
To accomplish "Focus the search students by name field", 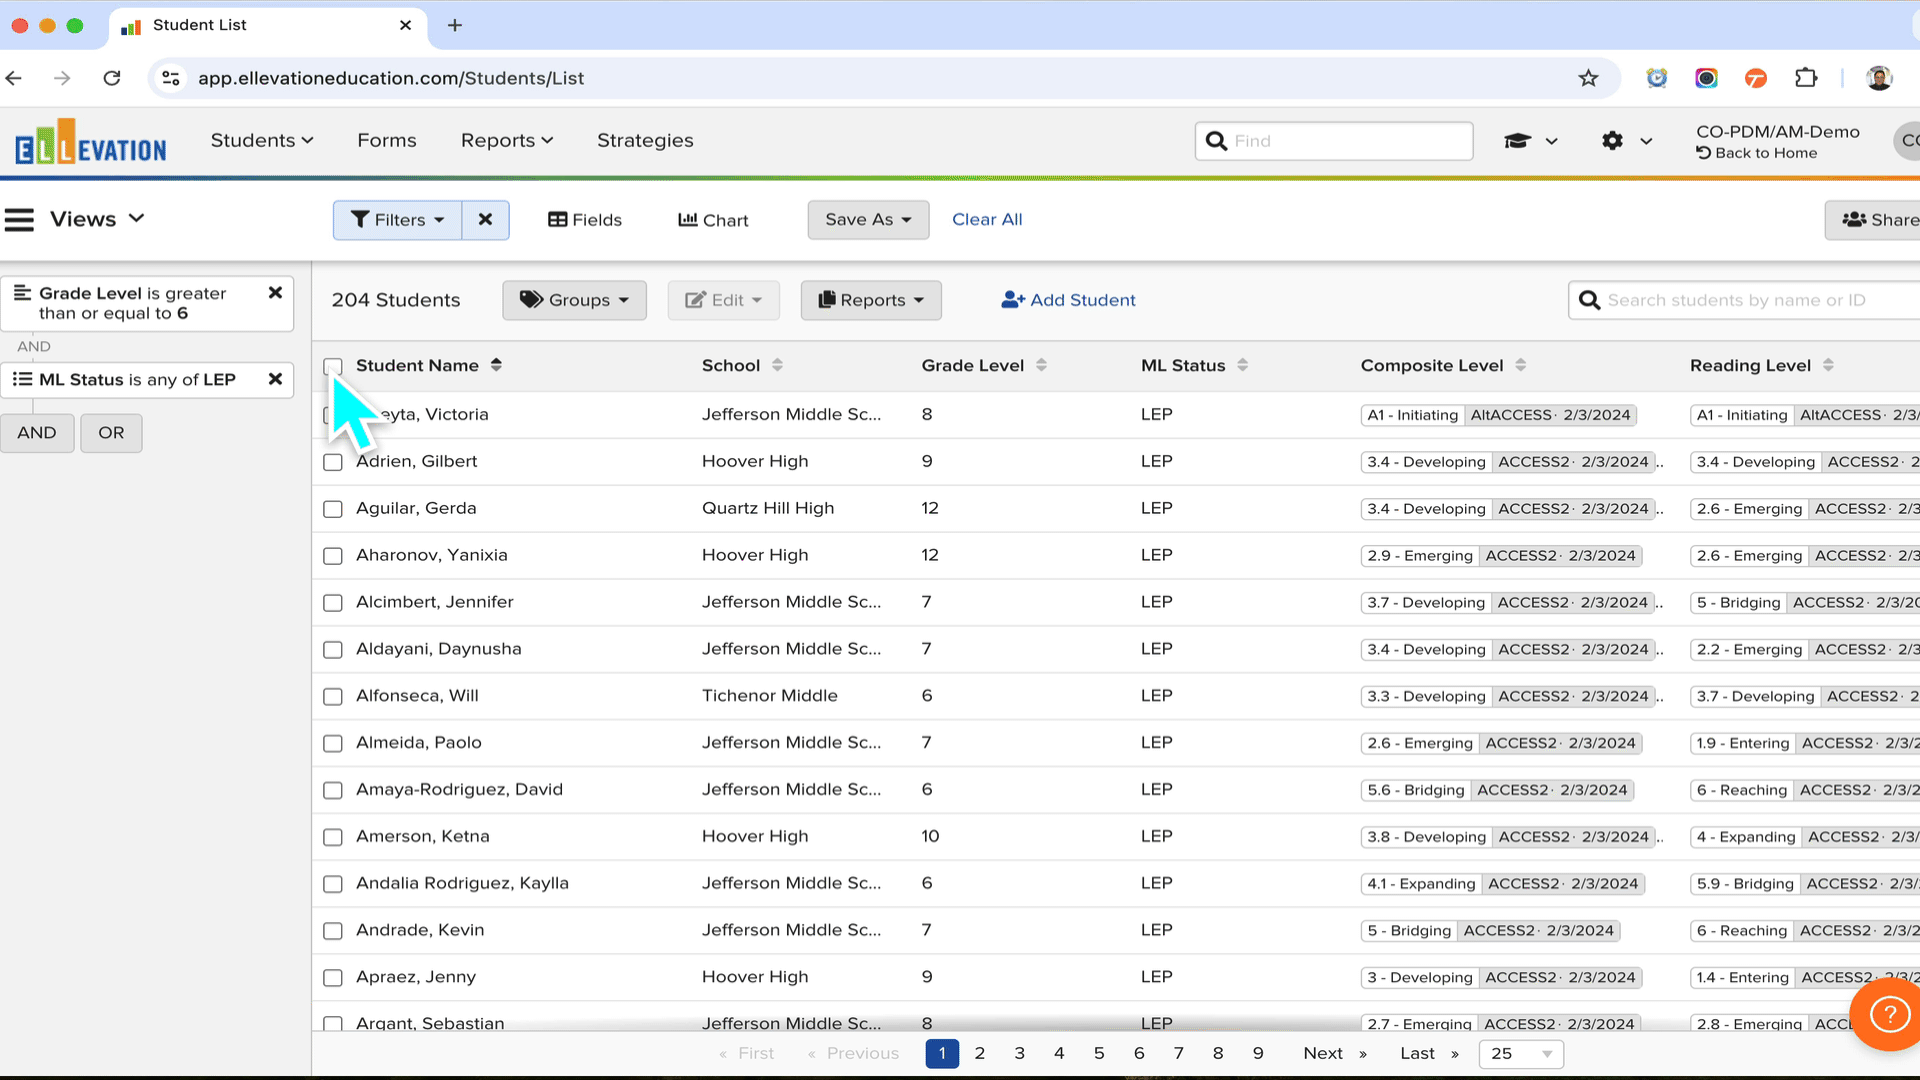I will 1744,300.
